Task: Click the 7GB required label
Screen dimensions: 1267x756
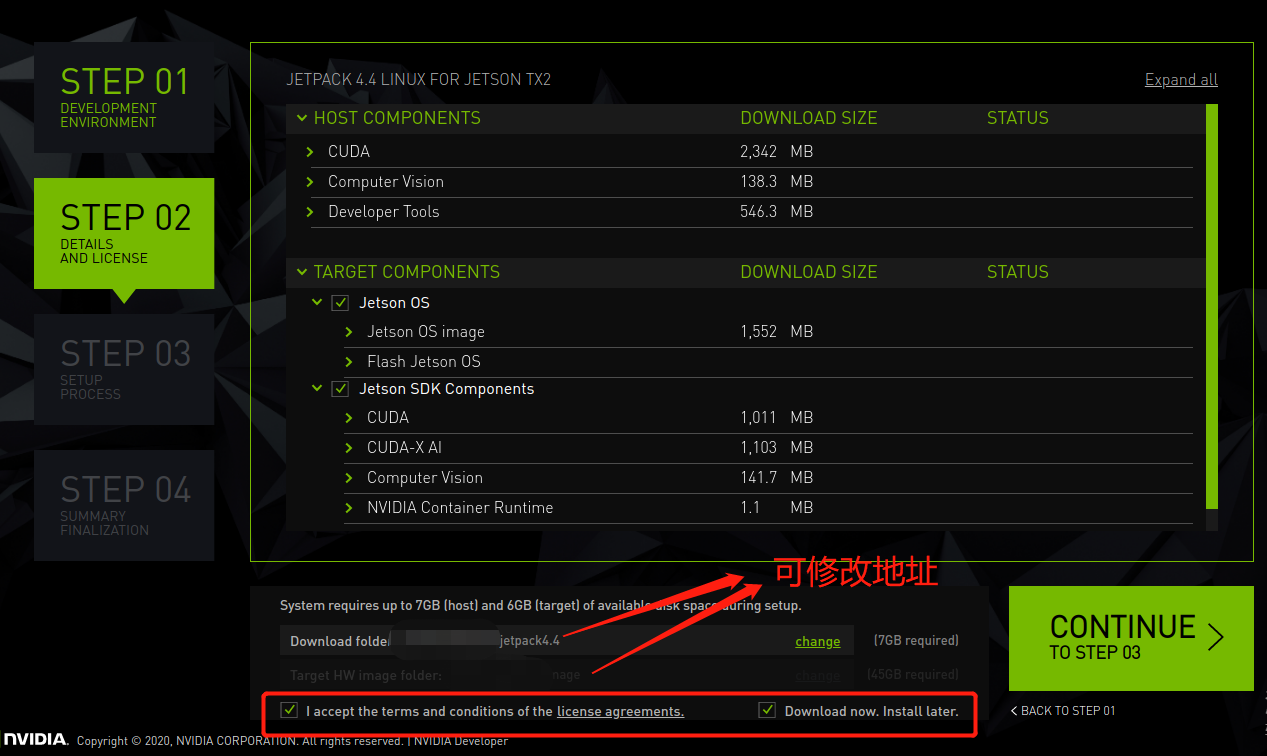Action: [x=916, y=640]
